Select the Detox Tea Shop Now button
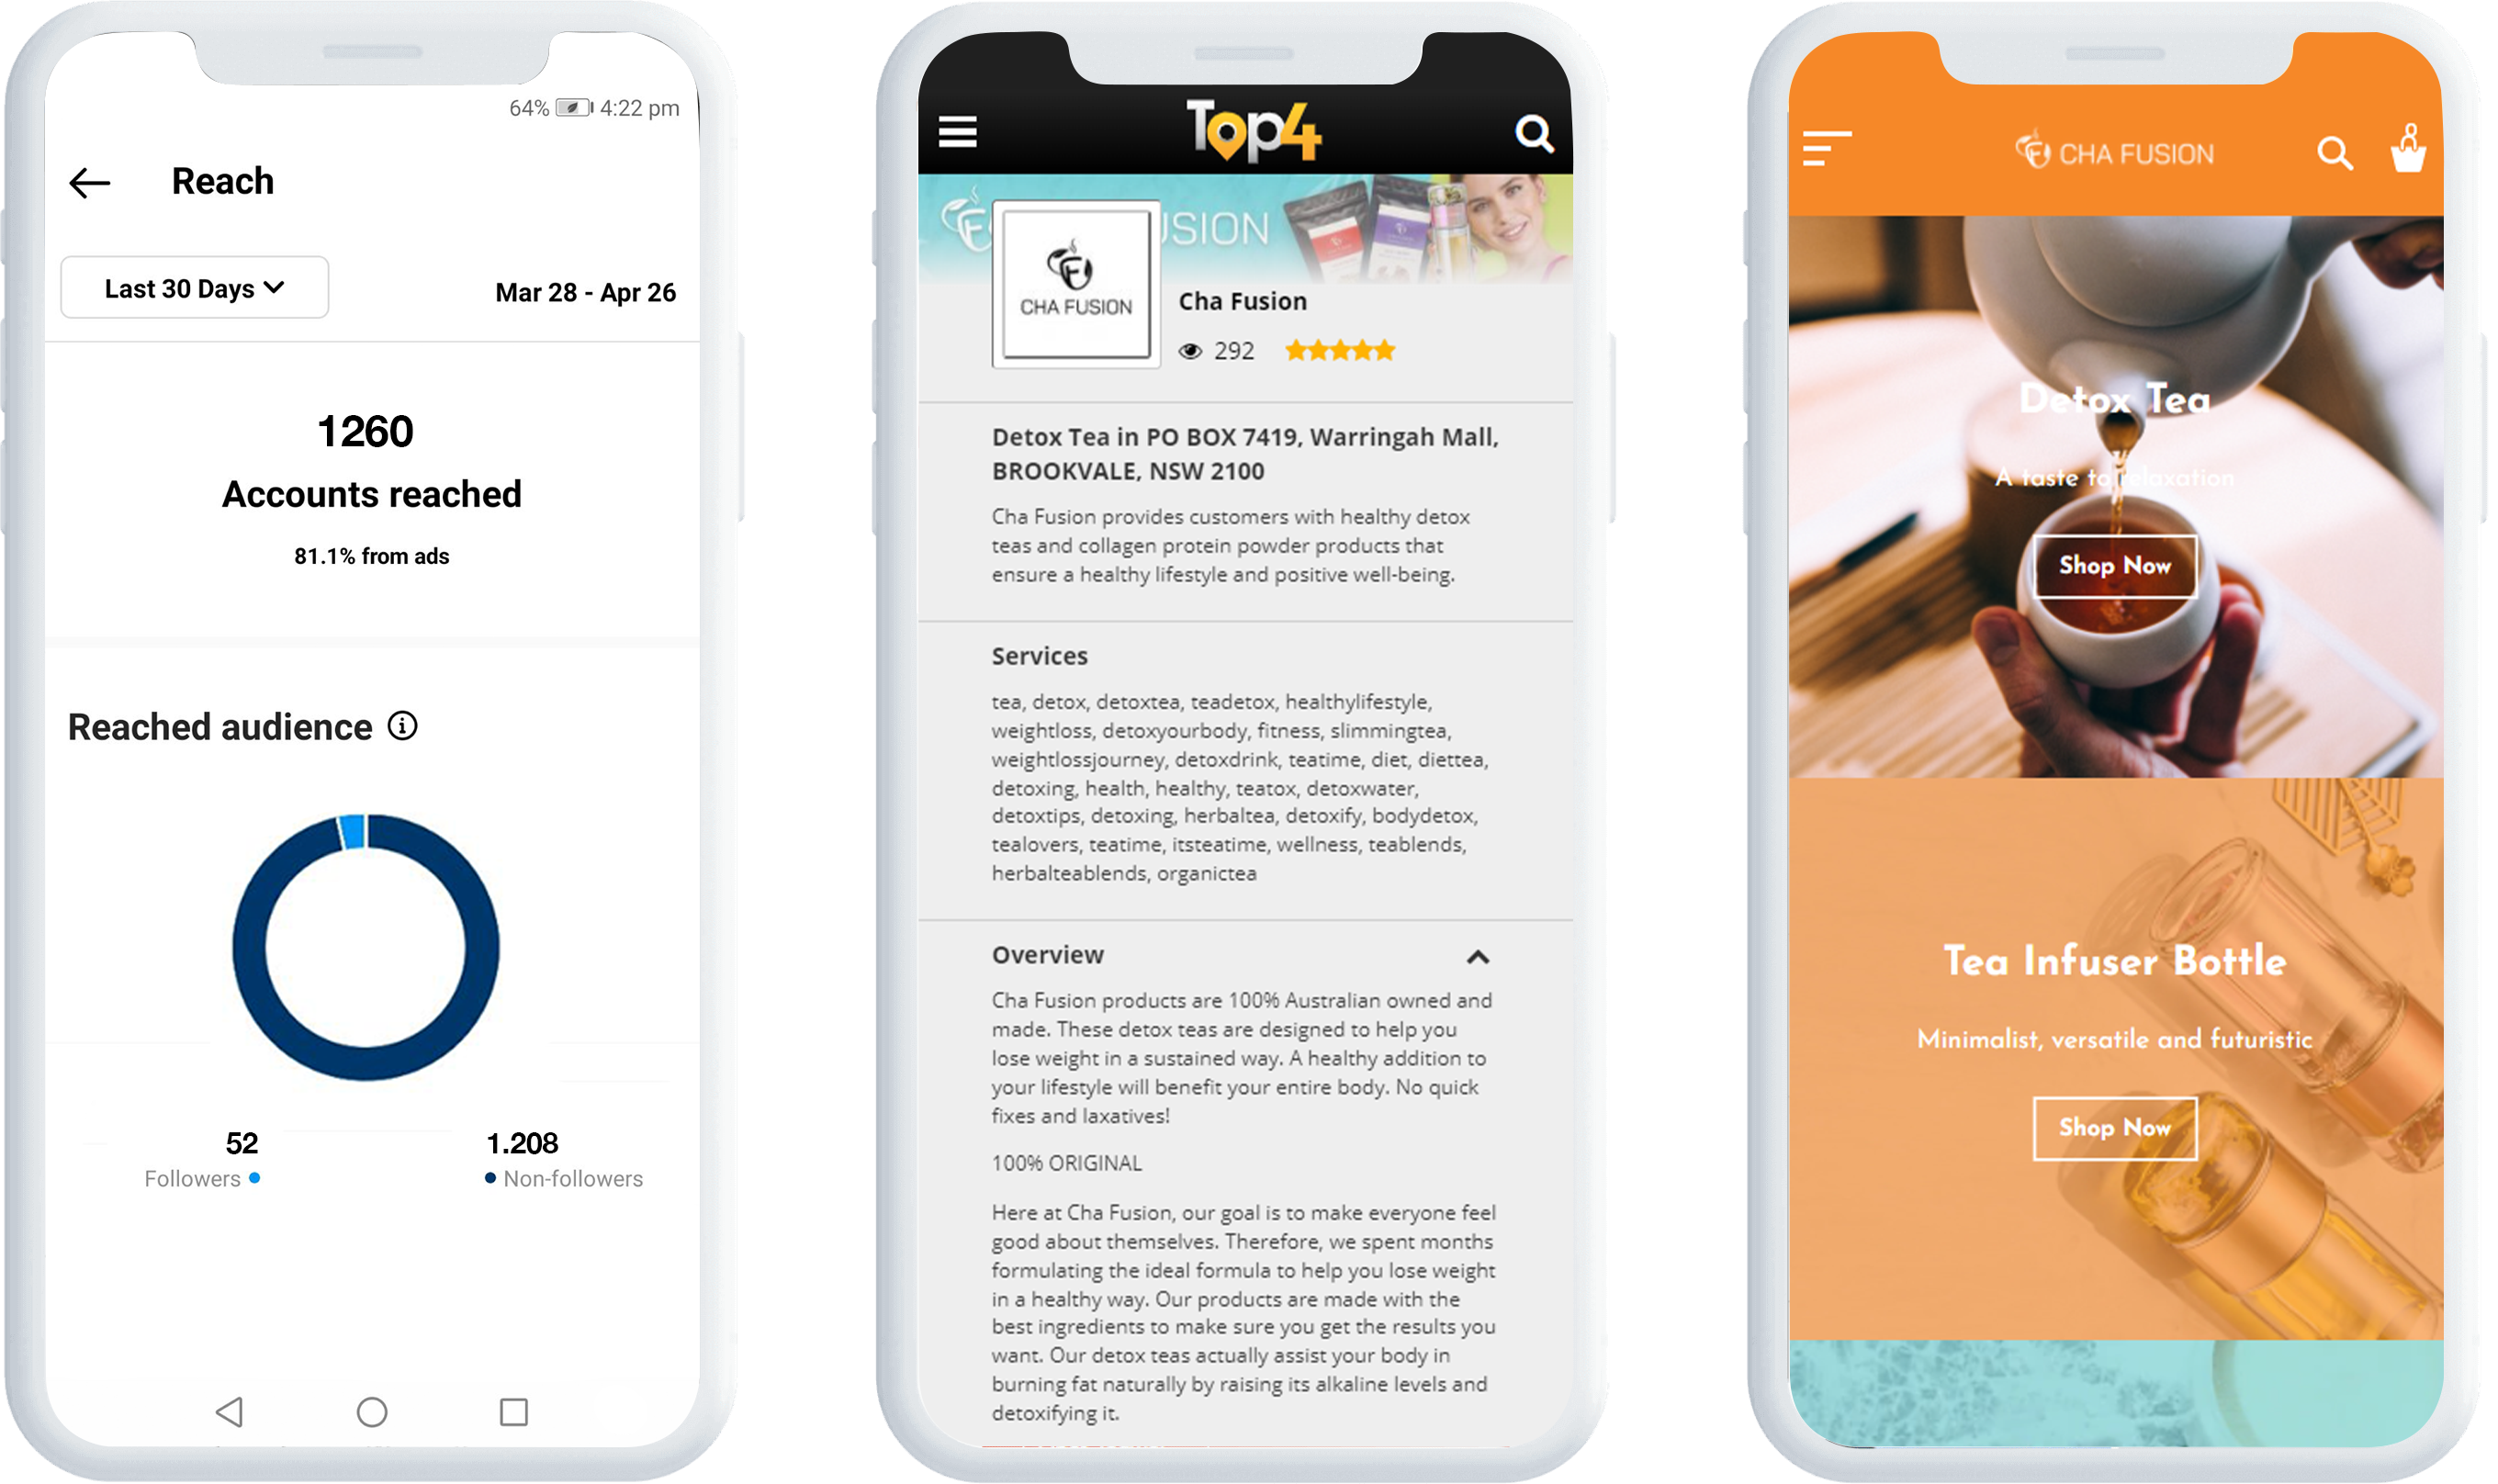2498x1484 pixels. tap(2115, 566)
